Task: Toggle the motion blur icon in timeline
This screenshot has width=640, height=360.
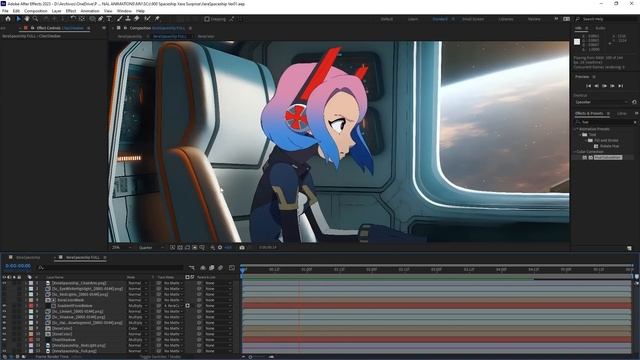Action: point(220,268)
